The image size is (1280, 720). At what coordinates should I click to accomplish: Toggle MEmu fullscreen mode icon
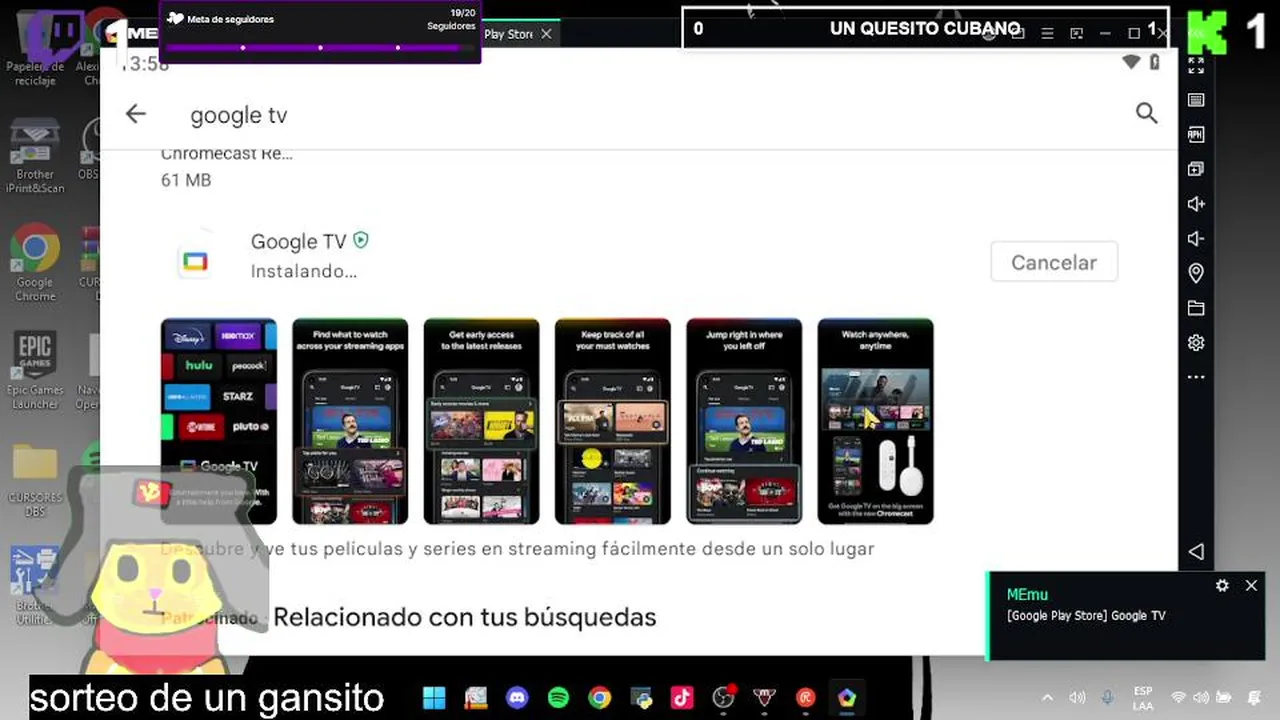pyautogui.click(x=1196, y=66)
